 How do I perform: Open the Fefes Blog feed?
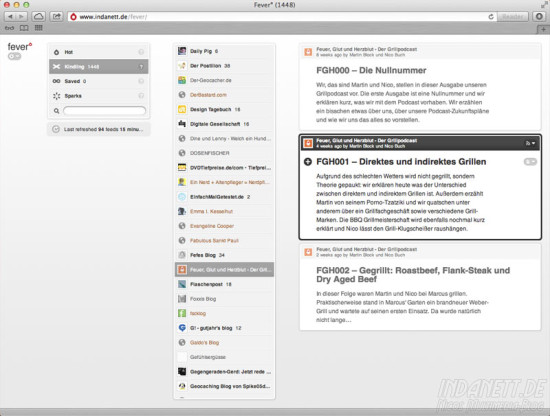pyautogui.click(x=224, y=255)
